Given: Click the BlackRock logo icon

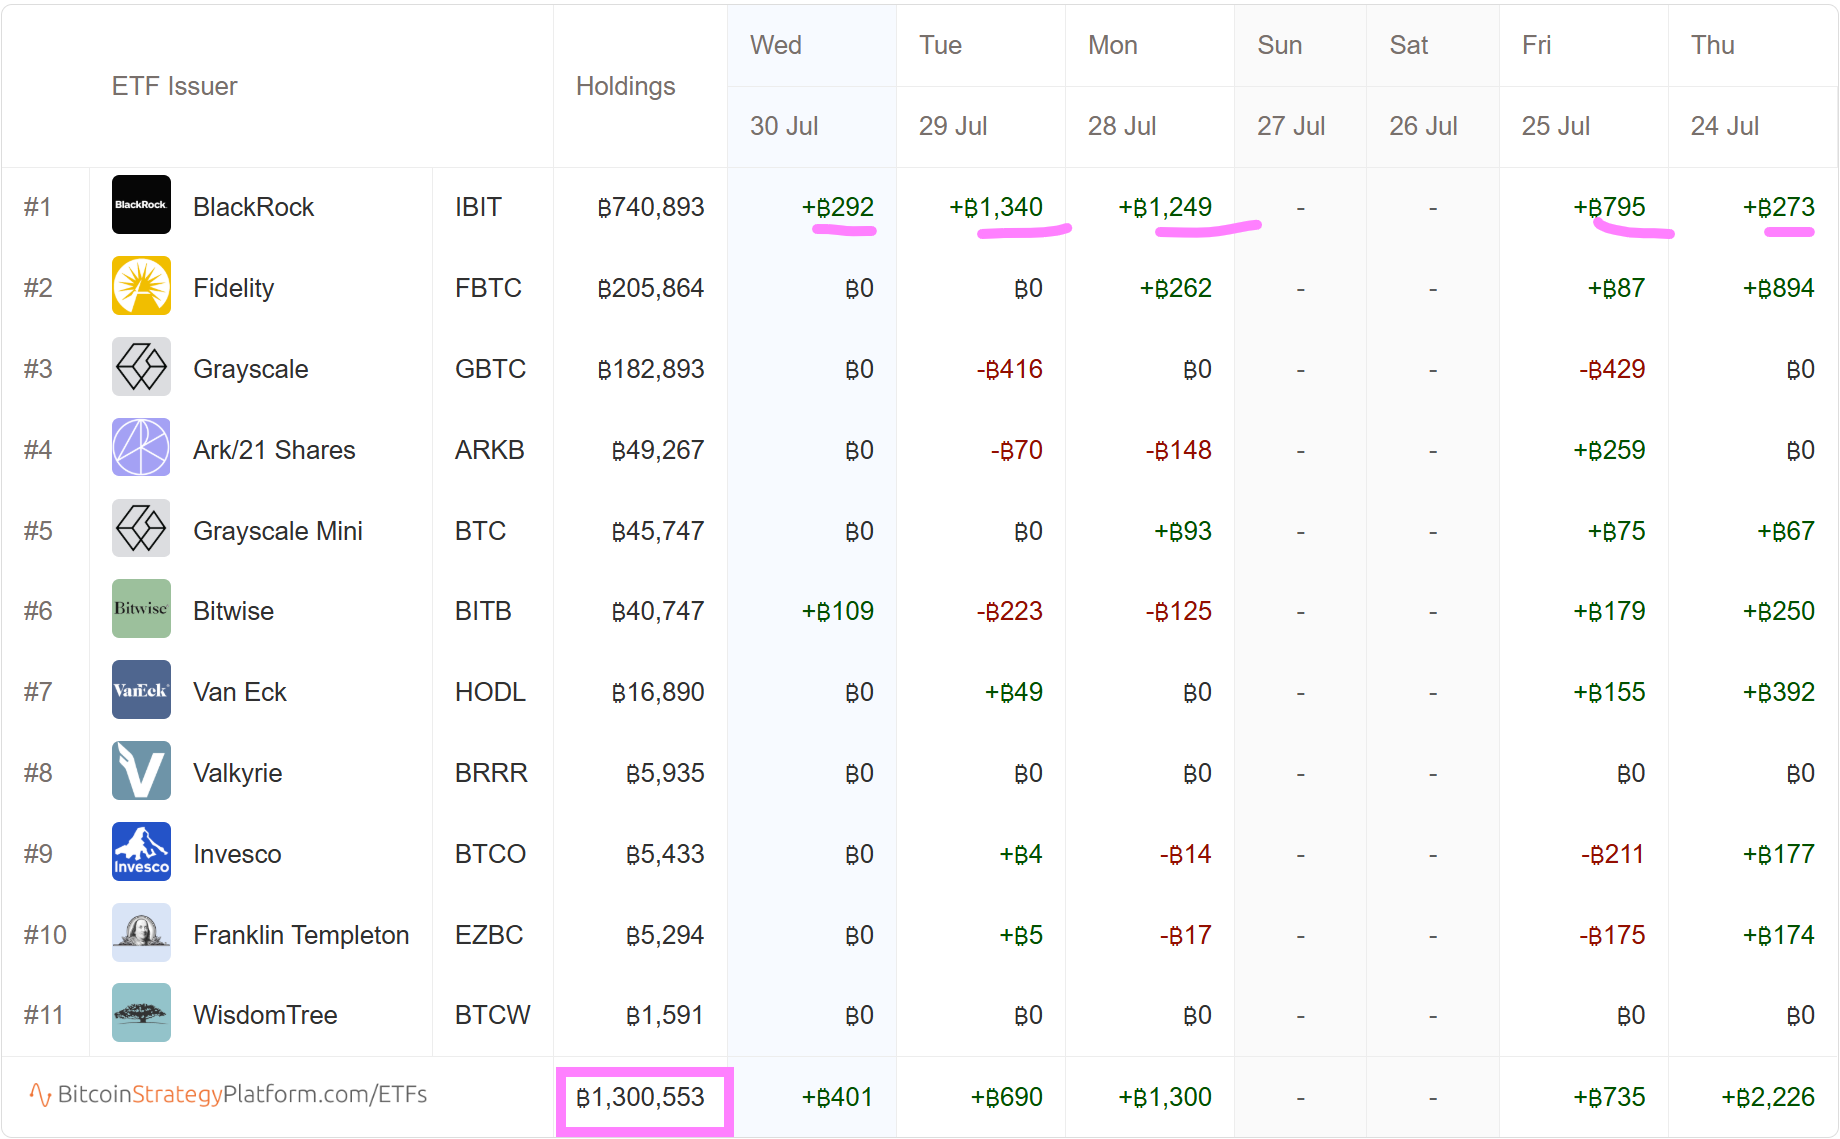Looking at the screenshot, I should [x=141, y=205].
